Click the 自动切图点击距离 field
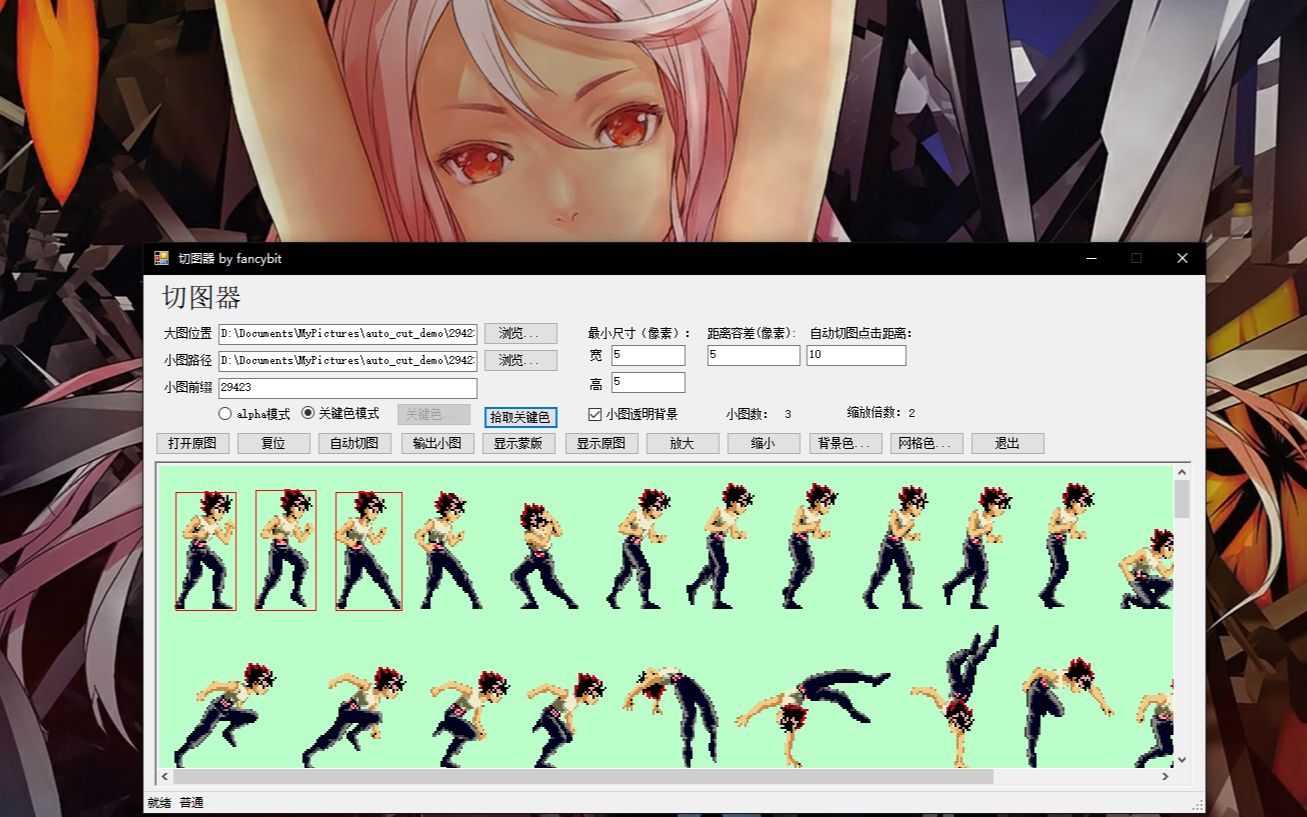This screenshot has height=817, width=1307. click(857, 355)
